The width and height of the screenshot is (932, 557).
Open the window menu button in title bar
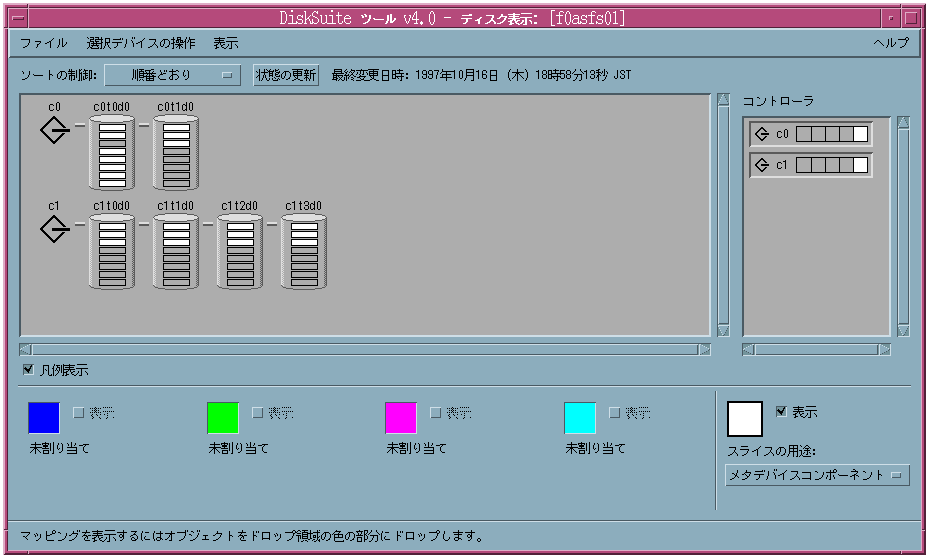18,18
